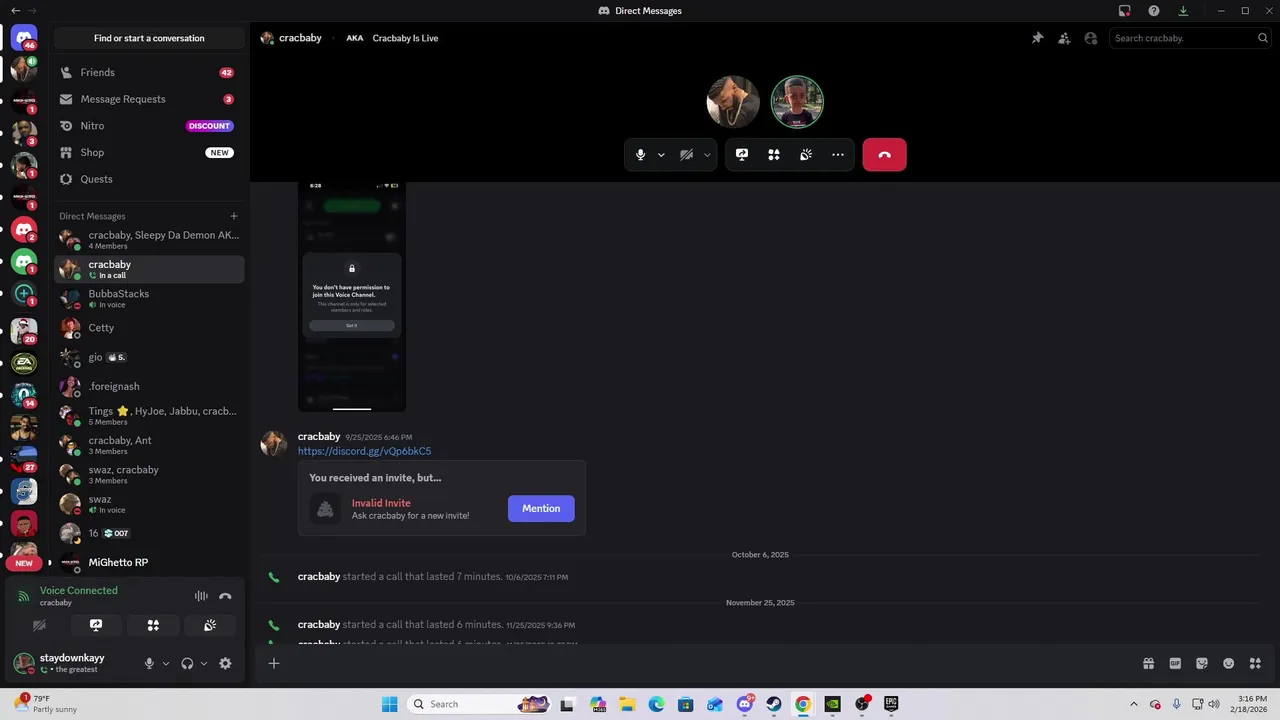This screenshot has height=720, width=1280.
Task: Open input device options arrow in user panel
Action: (166, 663)
